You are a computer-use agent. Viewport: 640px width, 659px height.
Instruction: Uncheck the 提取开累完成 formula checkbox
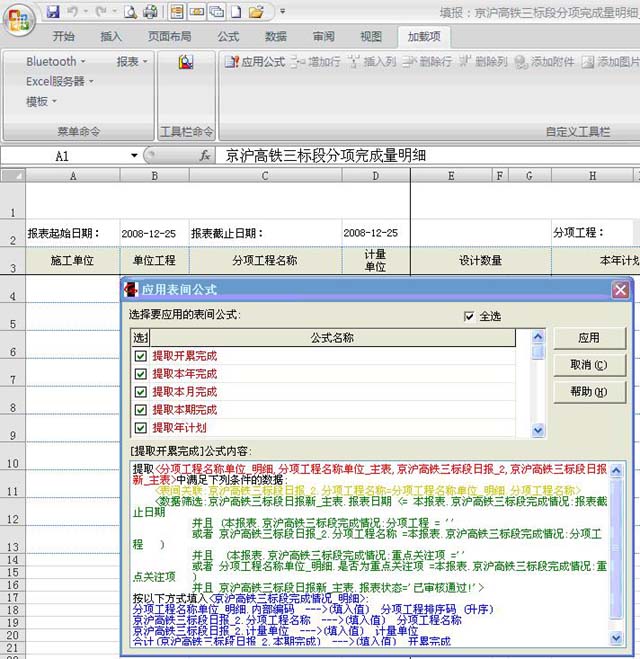click(x=141, y=356)
